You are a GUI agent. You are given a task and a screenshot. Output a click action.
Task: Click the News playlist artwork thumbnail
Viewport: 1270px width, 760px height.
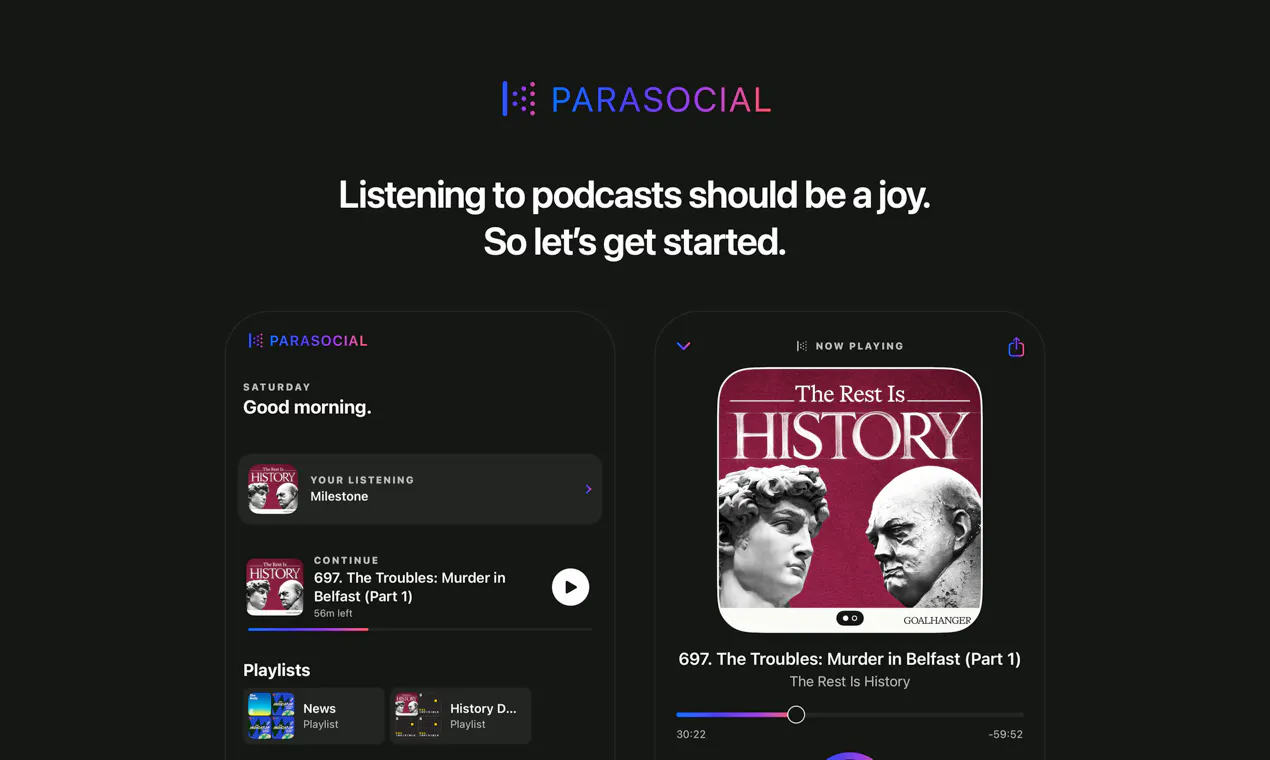[271, 716]
